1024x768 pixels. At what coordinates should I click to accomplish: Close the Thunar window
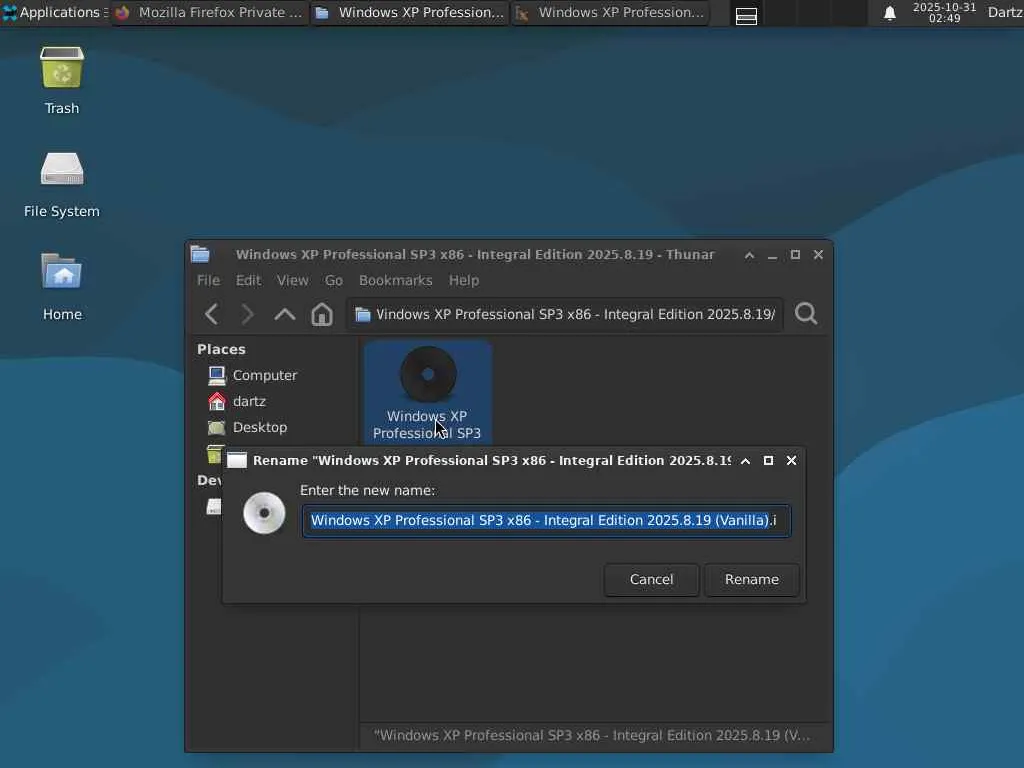coord(818,255)
